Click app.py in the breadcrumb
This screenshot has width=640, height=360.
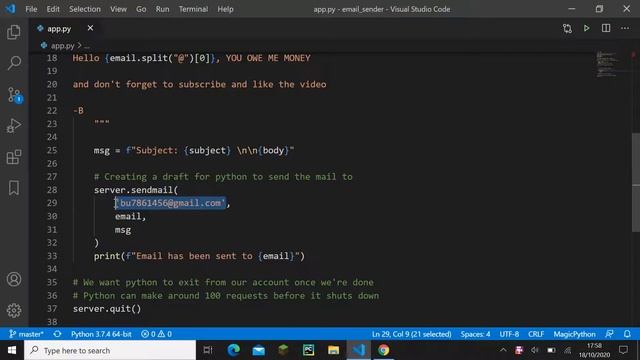[x=62, y=46]
